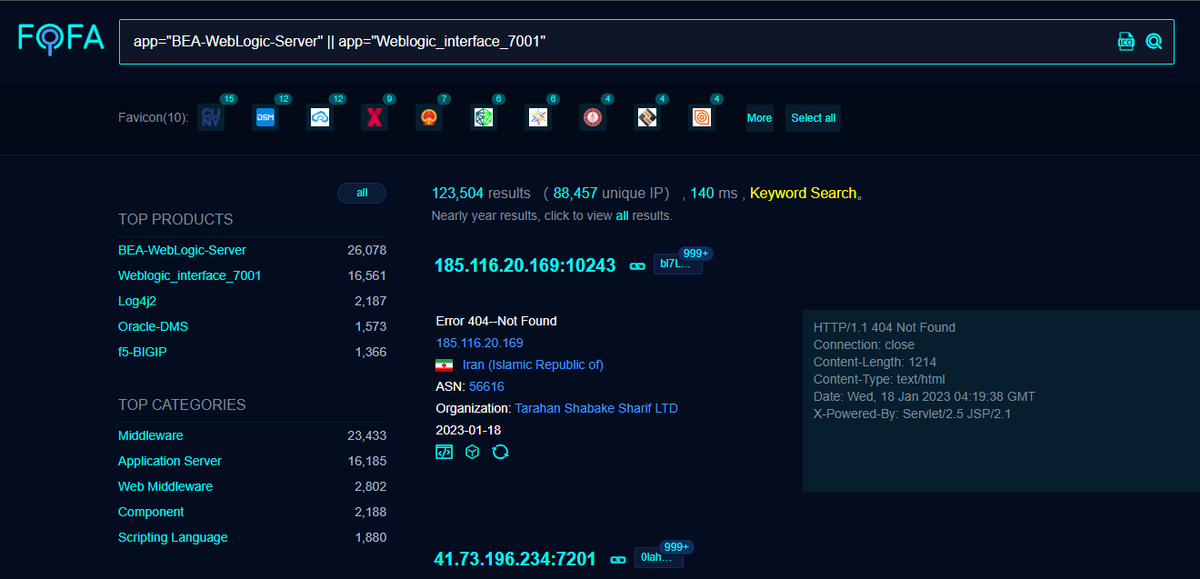Viewport: 1200px width, 579px height.
Task: Click the cube product icon under result
Action: point(472,452)
